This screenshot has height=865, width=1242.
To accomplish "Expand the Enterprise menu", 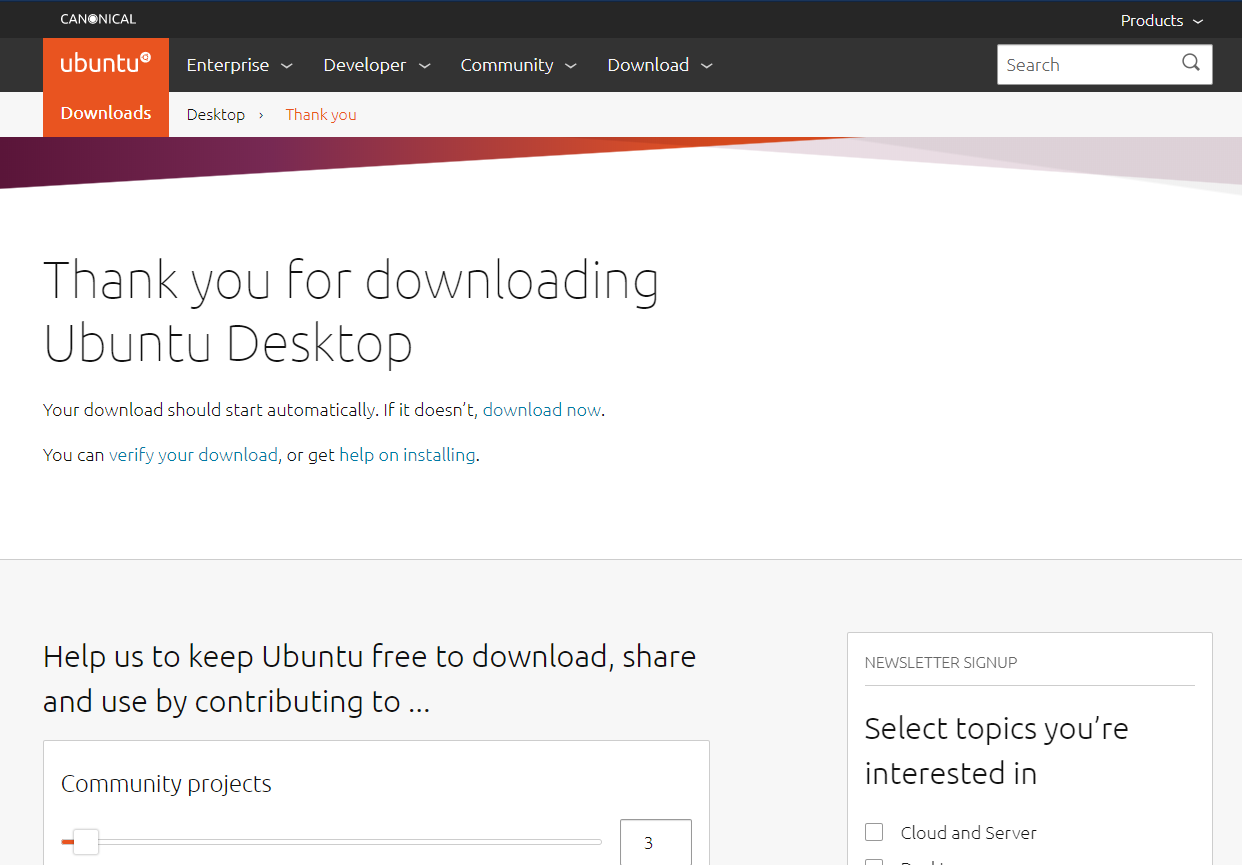I will point(239,65).
